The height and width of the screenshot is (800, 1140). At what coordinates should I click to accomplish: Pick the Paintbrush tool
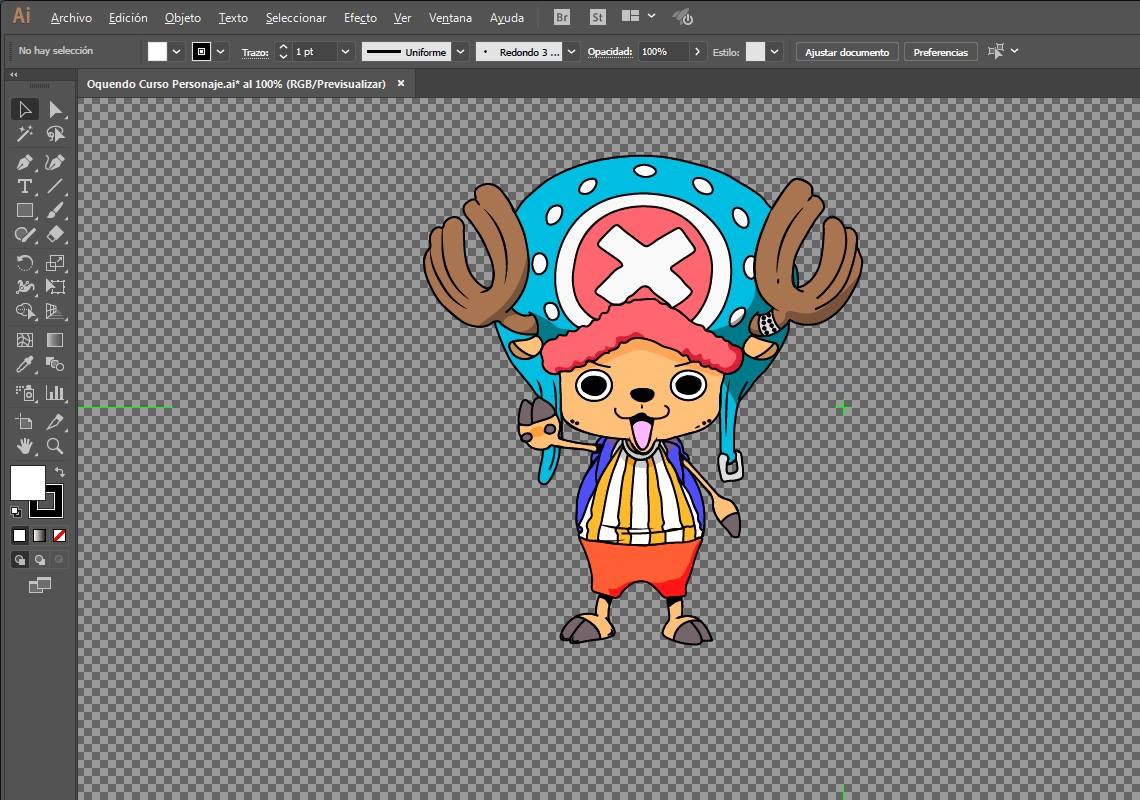(x=55, y=210)
